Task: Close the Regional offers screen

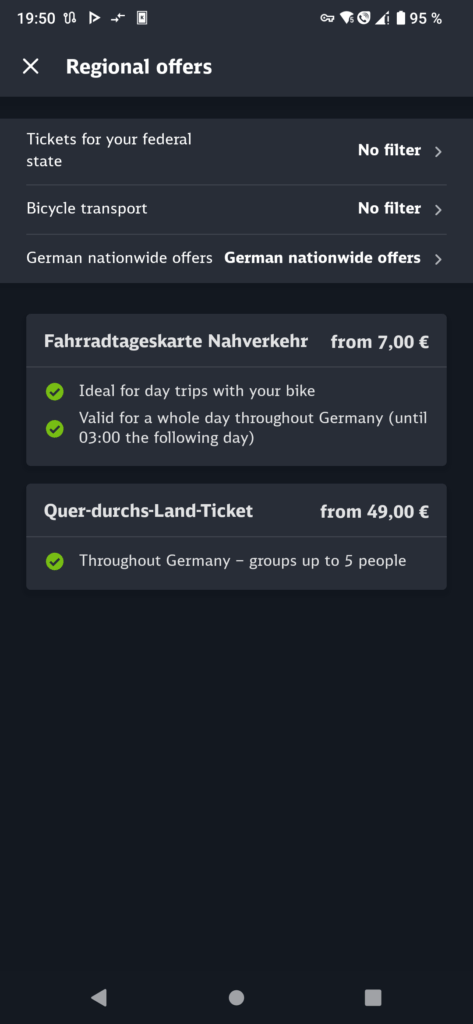Action: click(x=31, y=67)
